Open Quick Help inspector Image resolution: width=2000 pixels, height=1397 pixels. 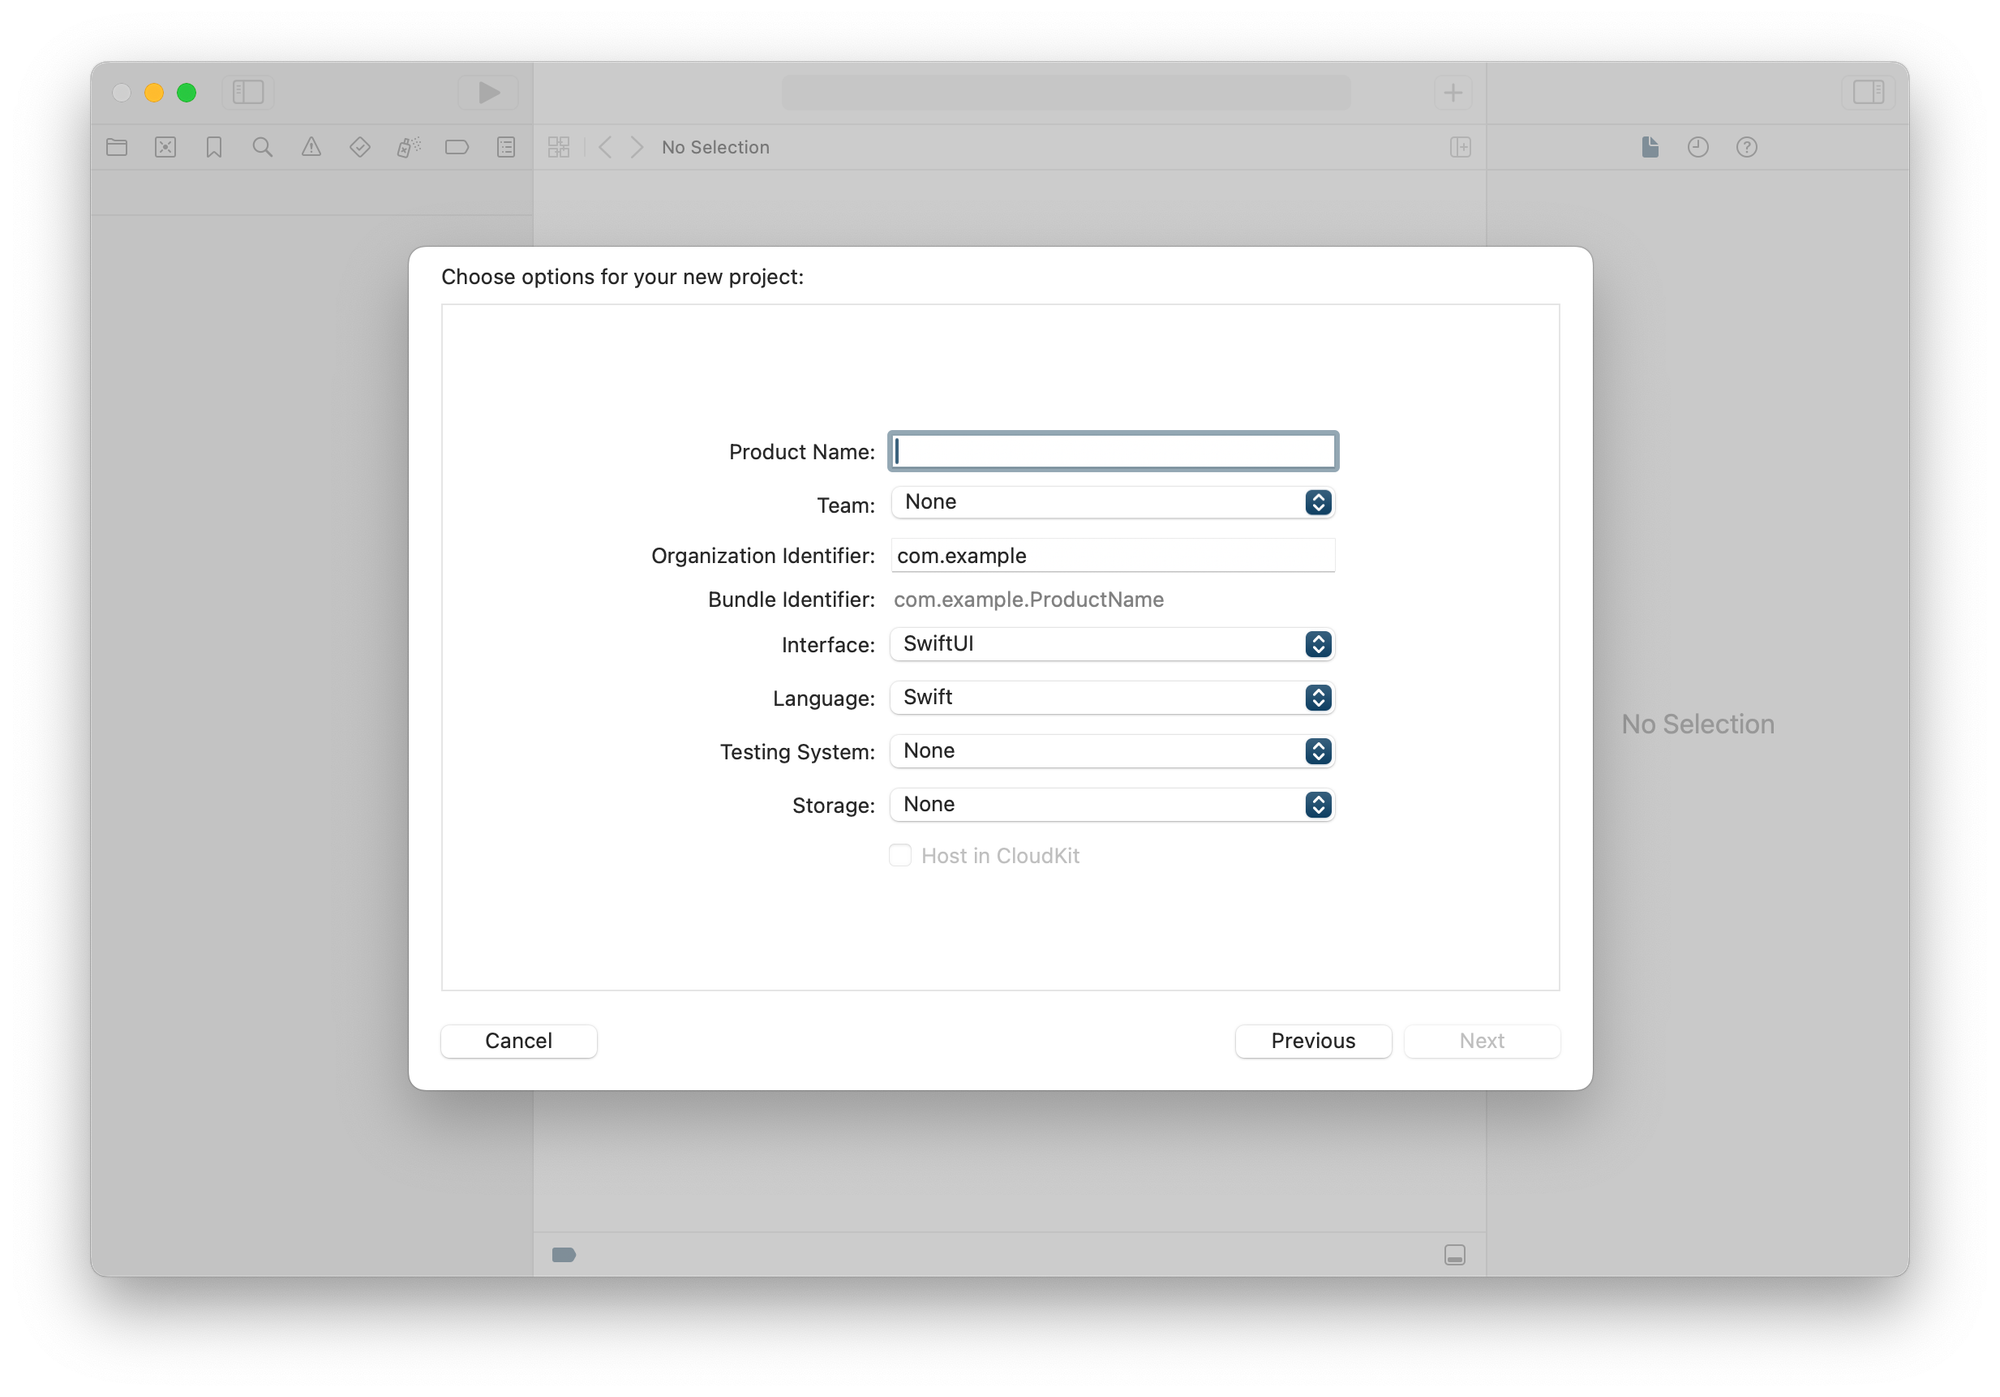(1746, 147)
